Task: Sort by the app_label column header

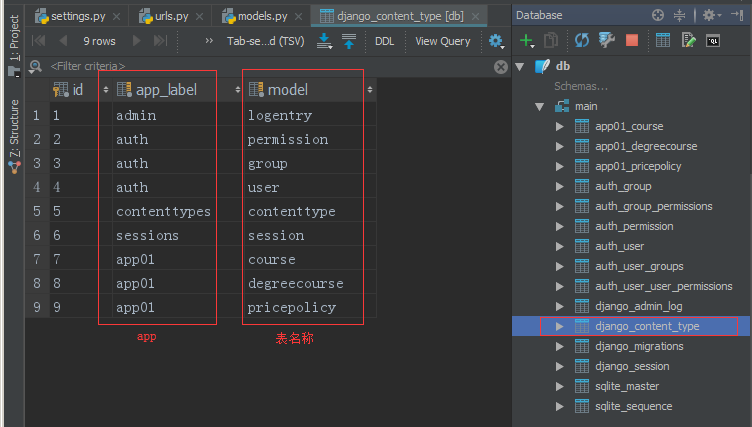Action: coord(177,90)
